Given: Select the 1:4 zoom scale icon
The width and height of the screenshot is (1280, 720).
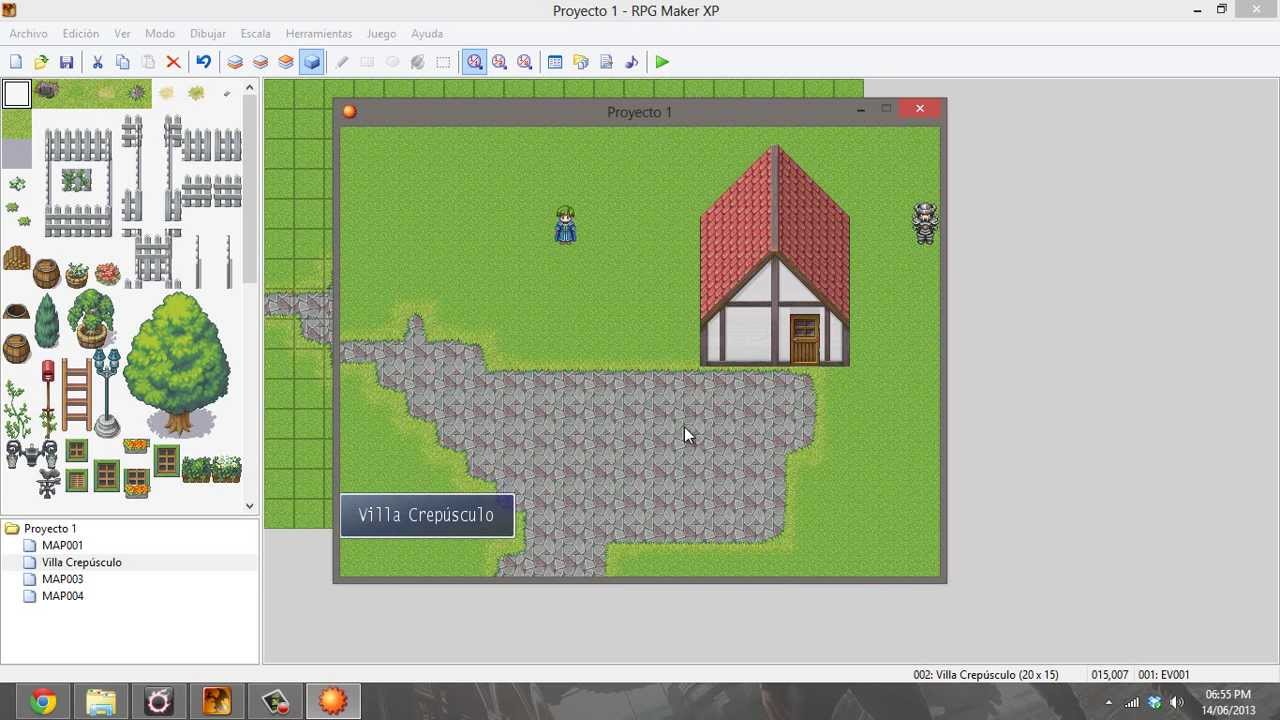Looking at the screenshot, I should (x=524, y=62).
